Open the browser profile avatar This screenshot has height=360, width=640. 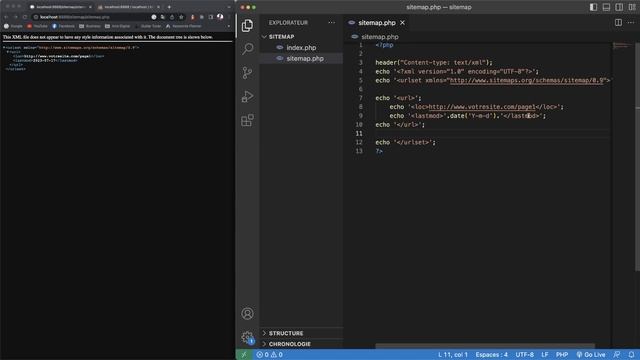click(x=220, y=17)
